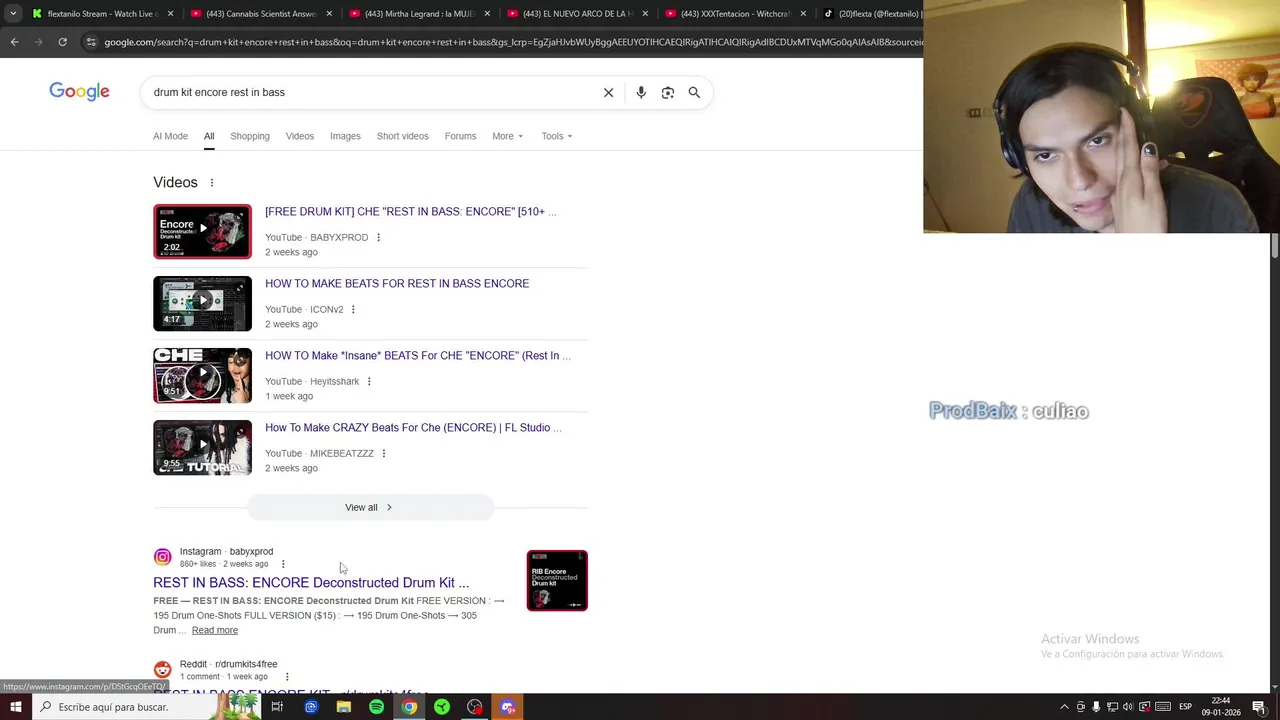Expand the More search filters dropdown
1280x720 pixels.
point(507,136)
